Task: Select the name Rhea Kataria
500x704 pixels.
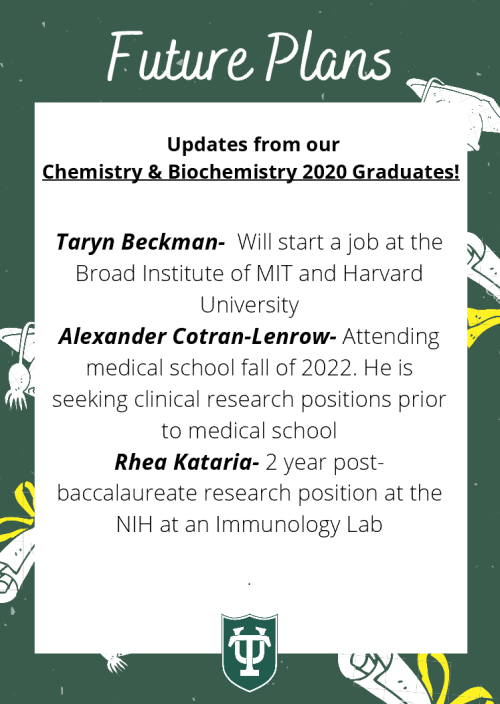Action: pyautogui.click(x=187, y=462)
